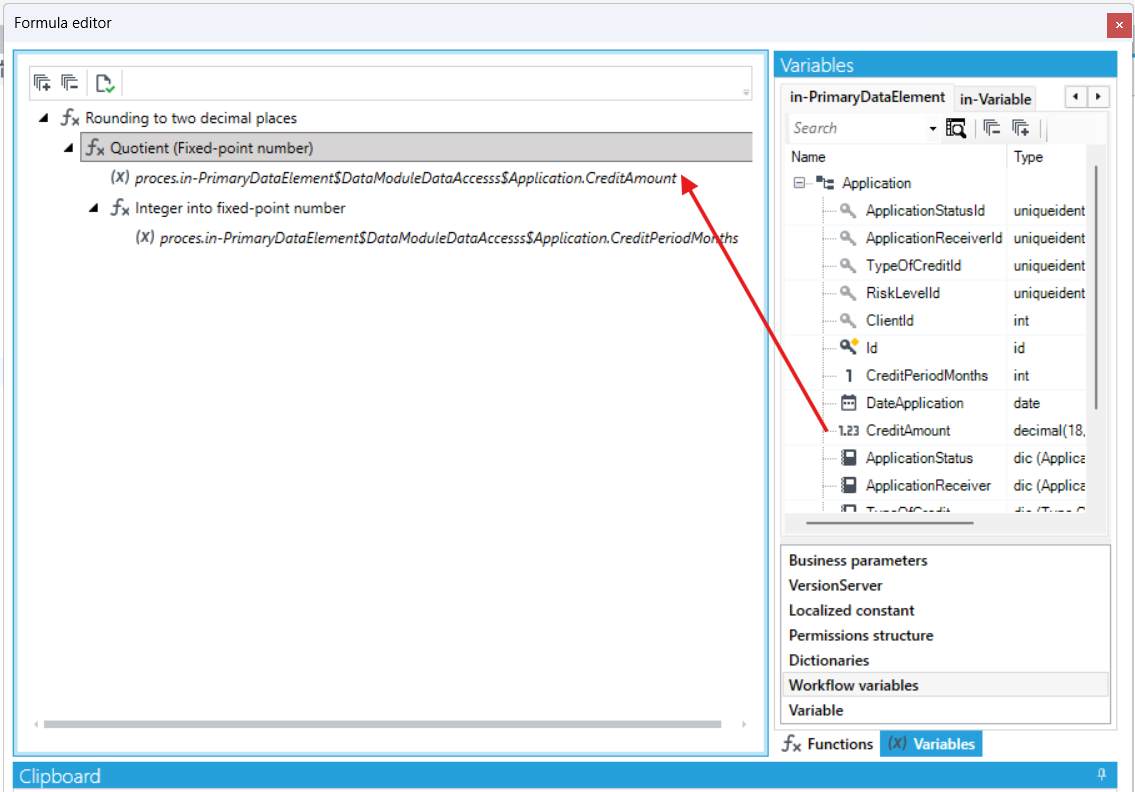Viewport: 1135px width, 792px height.
Task: Click the dictionary icon beside ApplicationReceiver
Action: pos(848,485)
